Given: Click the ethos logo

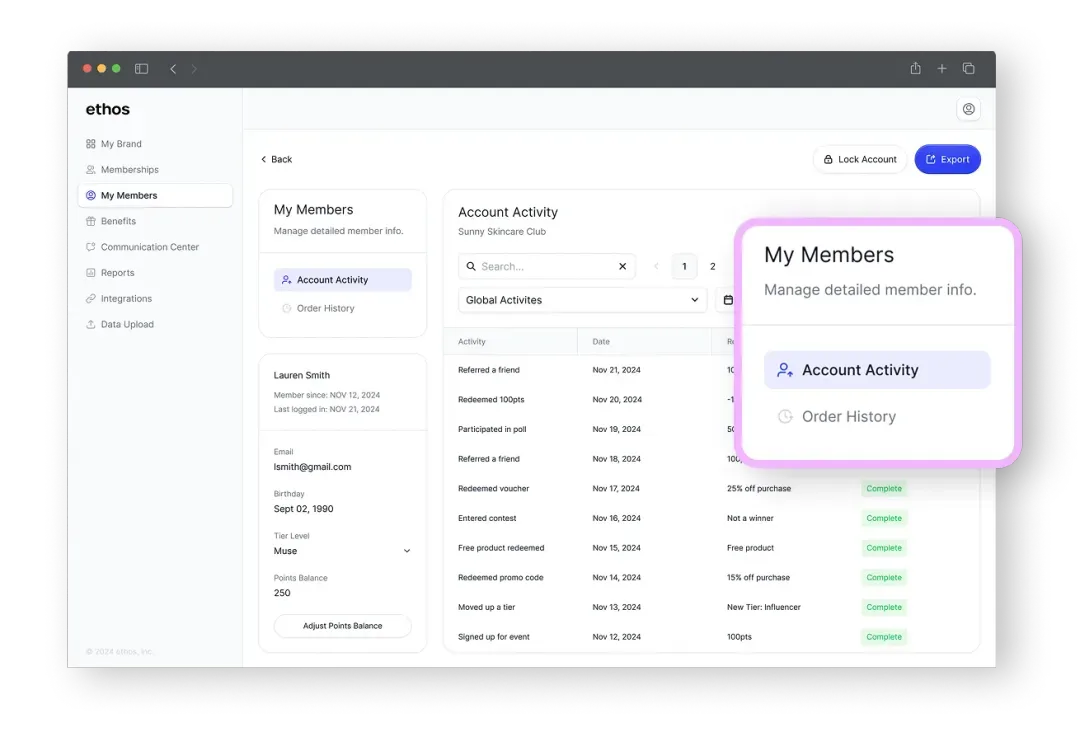Looking at the screenshot, I should tap(107, 109).
